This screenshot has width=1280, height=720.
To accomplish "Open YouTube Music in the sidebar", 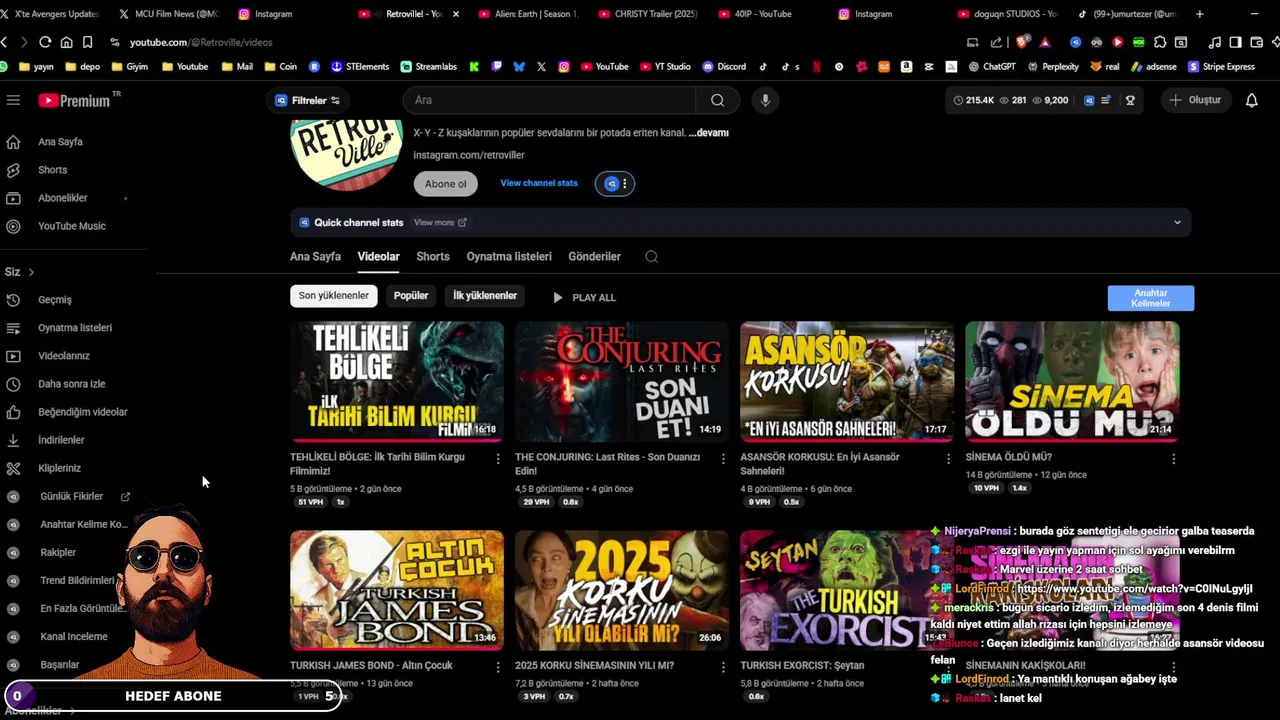I will click(x=71, y=226).
